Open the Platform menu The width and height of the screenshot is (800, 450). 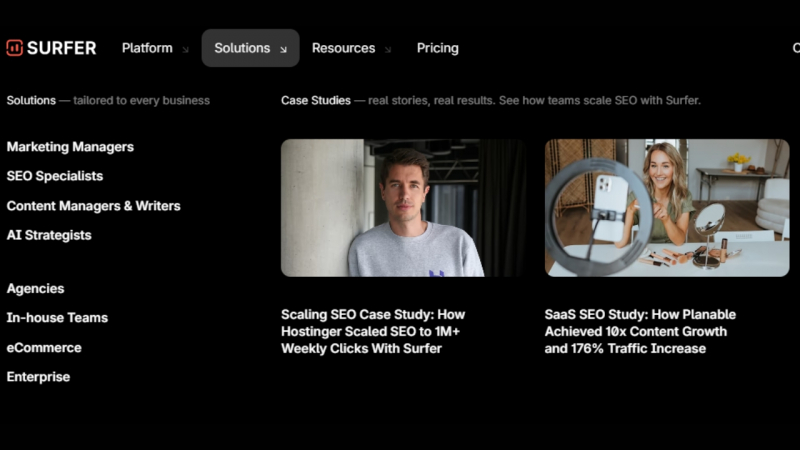click(147, 48)
